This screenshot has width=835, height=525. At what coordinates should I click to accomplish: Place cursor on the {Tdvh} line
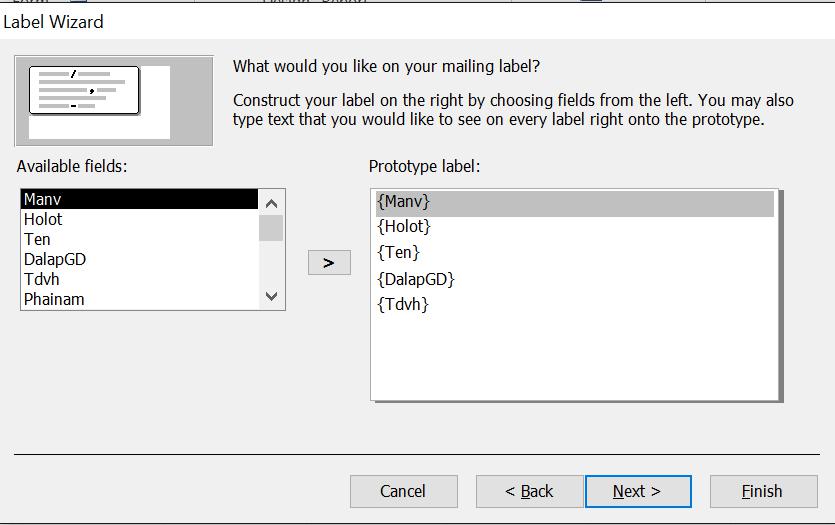point(403,304)
